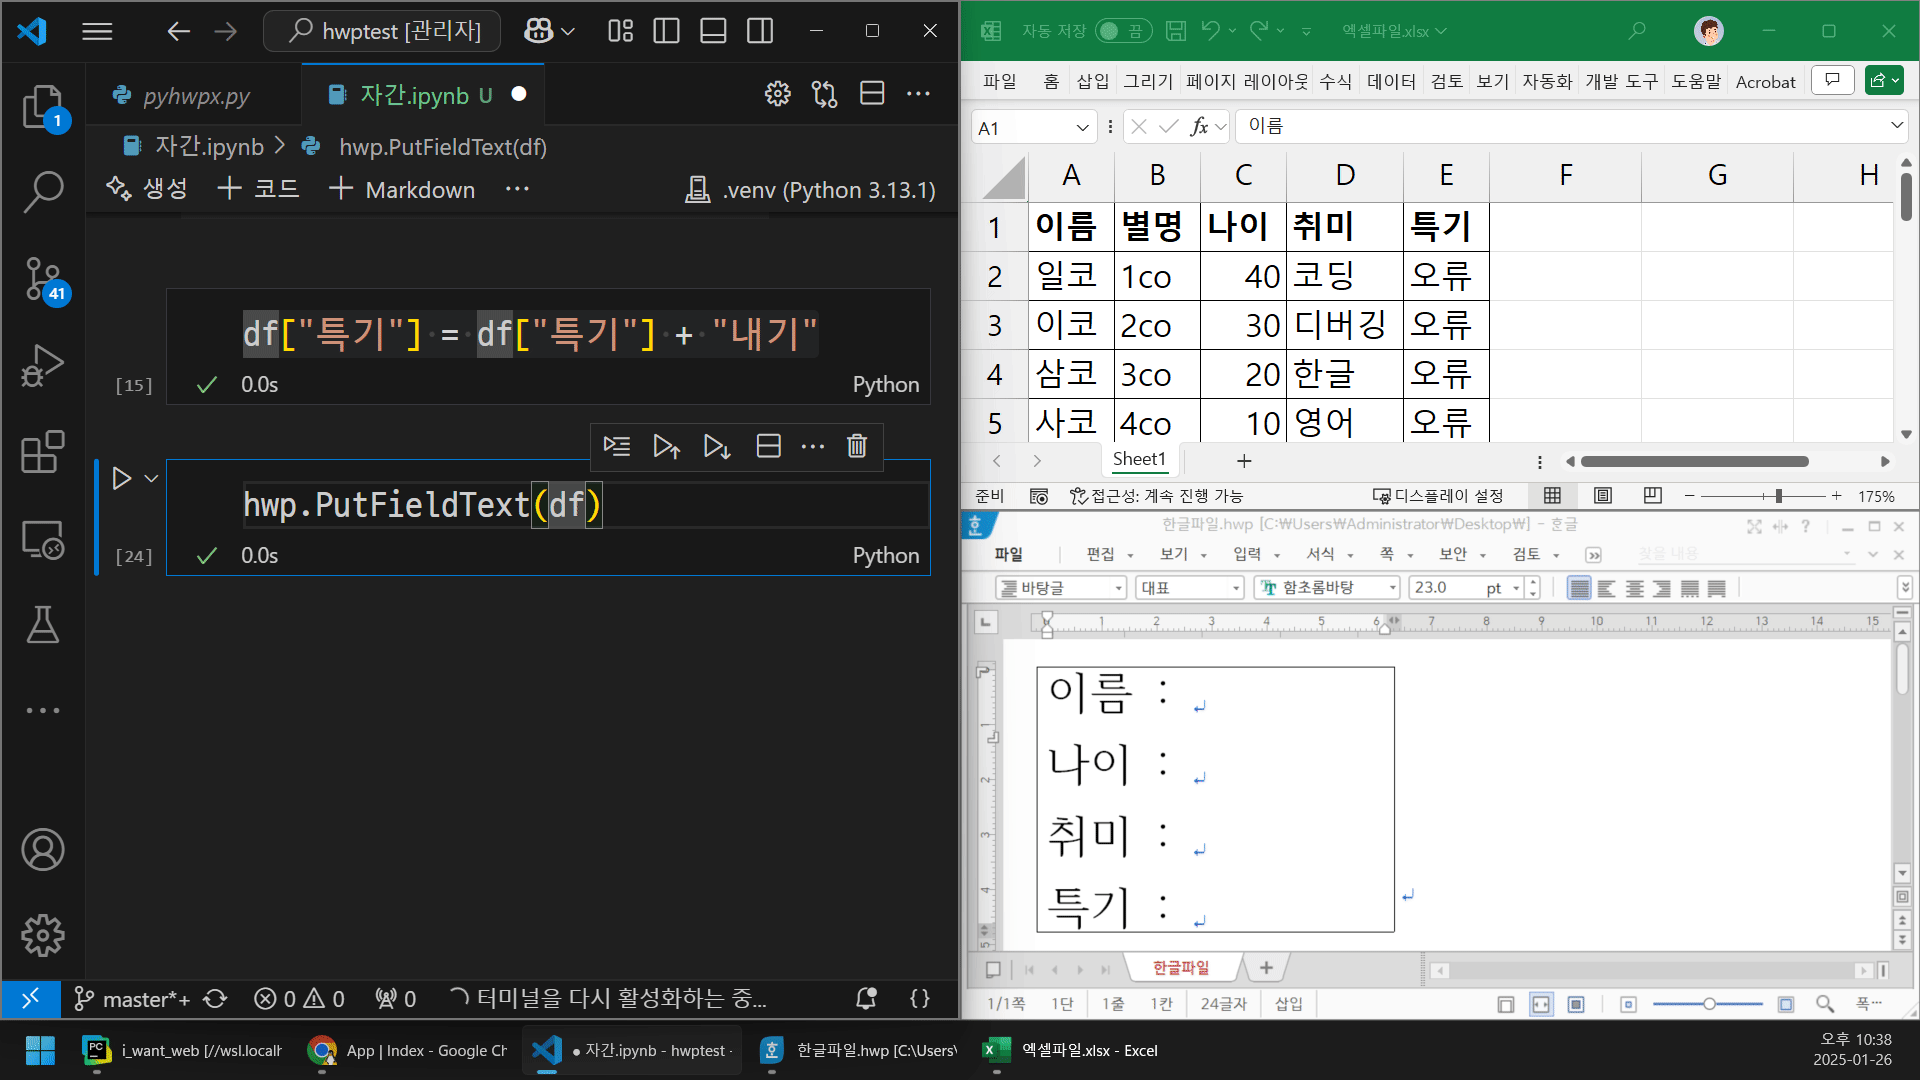
Task: Click the + 코드 add code cell button
Action: point(258,189)
